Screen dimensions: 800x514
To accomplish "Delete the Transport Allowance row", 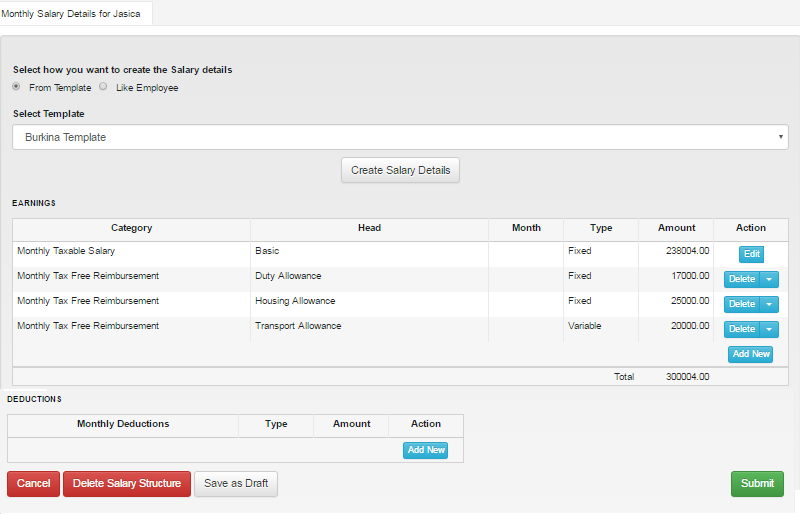I will tap(742, 329).
